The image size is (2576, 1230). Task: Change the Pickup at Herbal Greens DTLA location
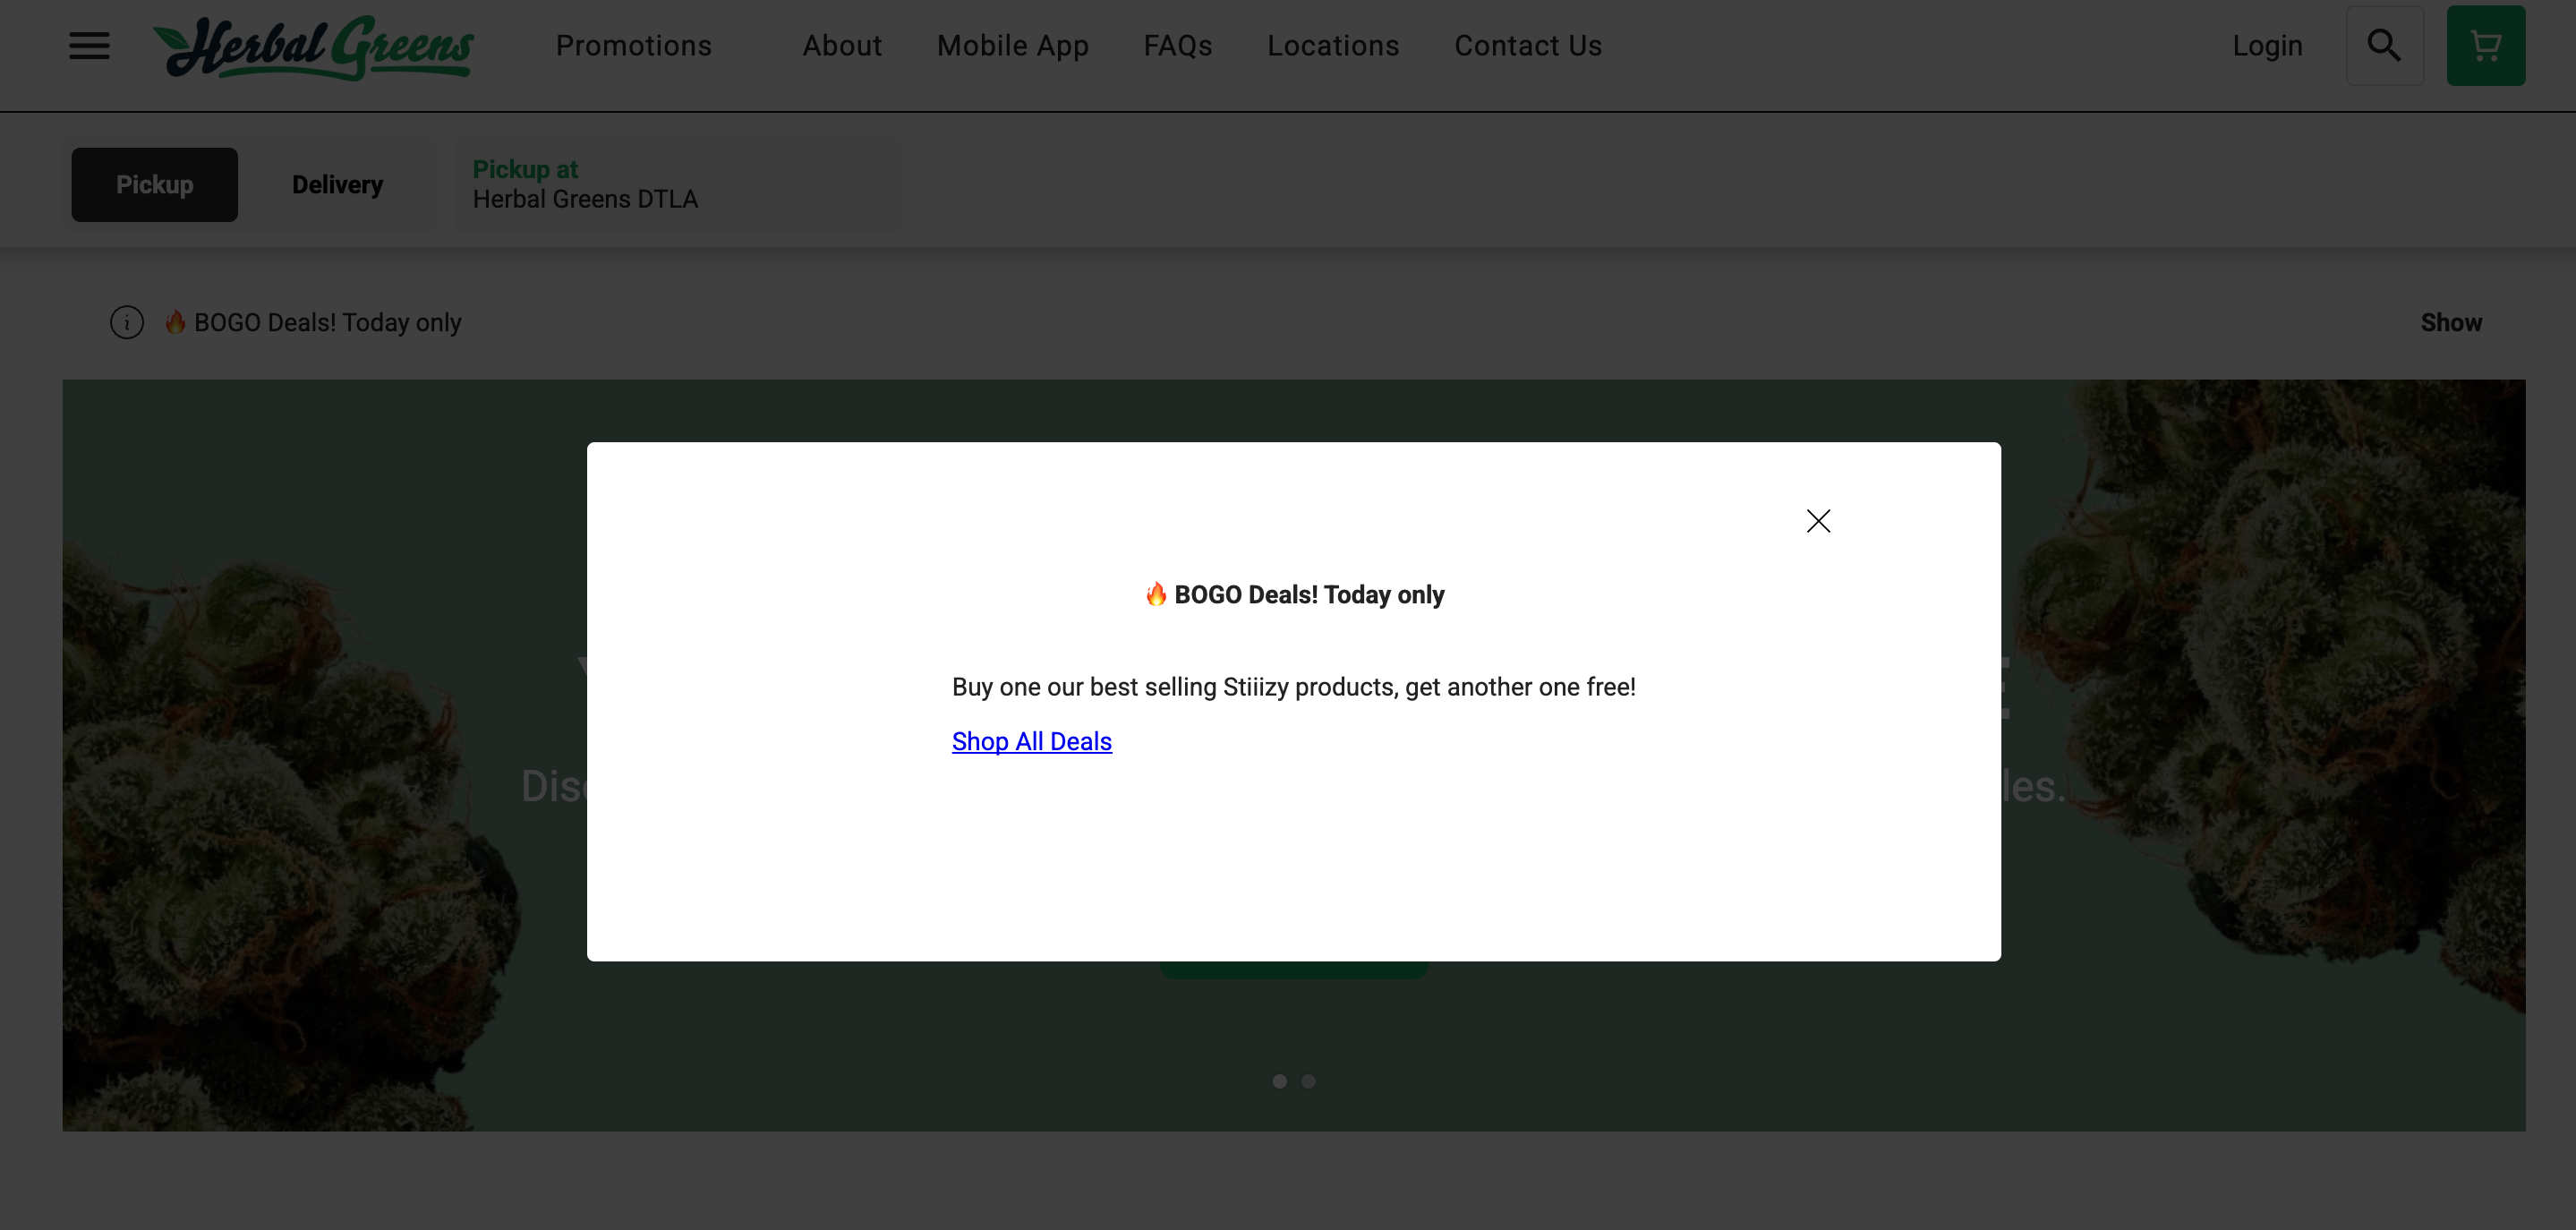678,185
